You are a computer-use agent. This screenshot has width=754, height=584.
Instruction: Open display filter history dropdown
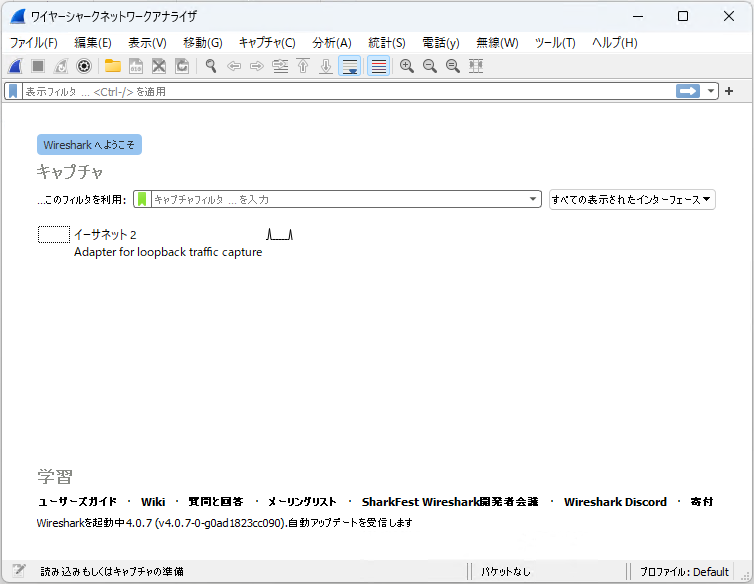(x=710, y=91)
